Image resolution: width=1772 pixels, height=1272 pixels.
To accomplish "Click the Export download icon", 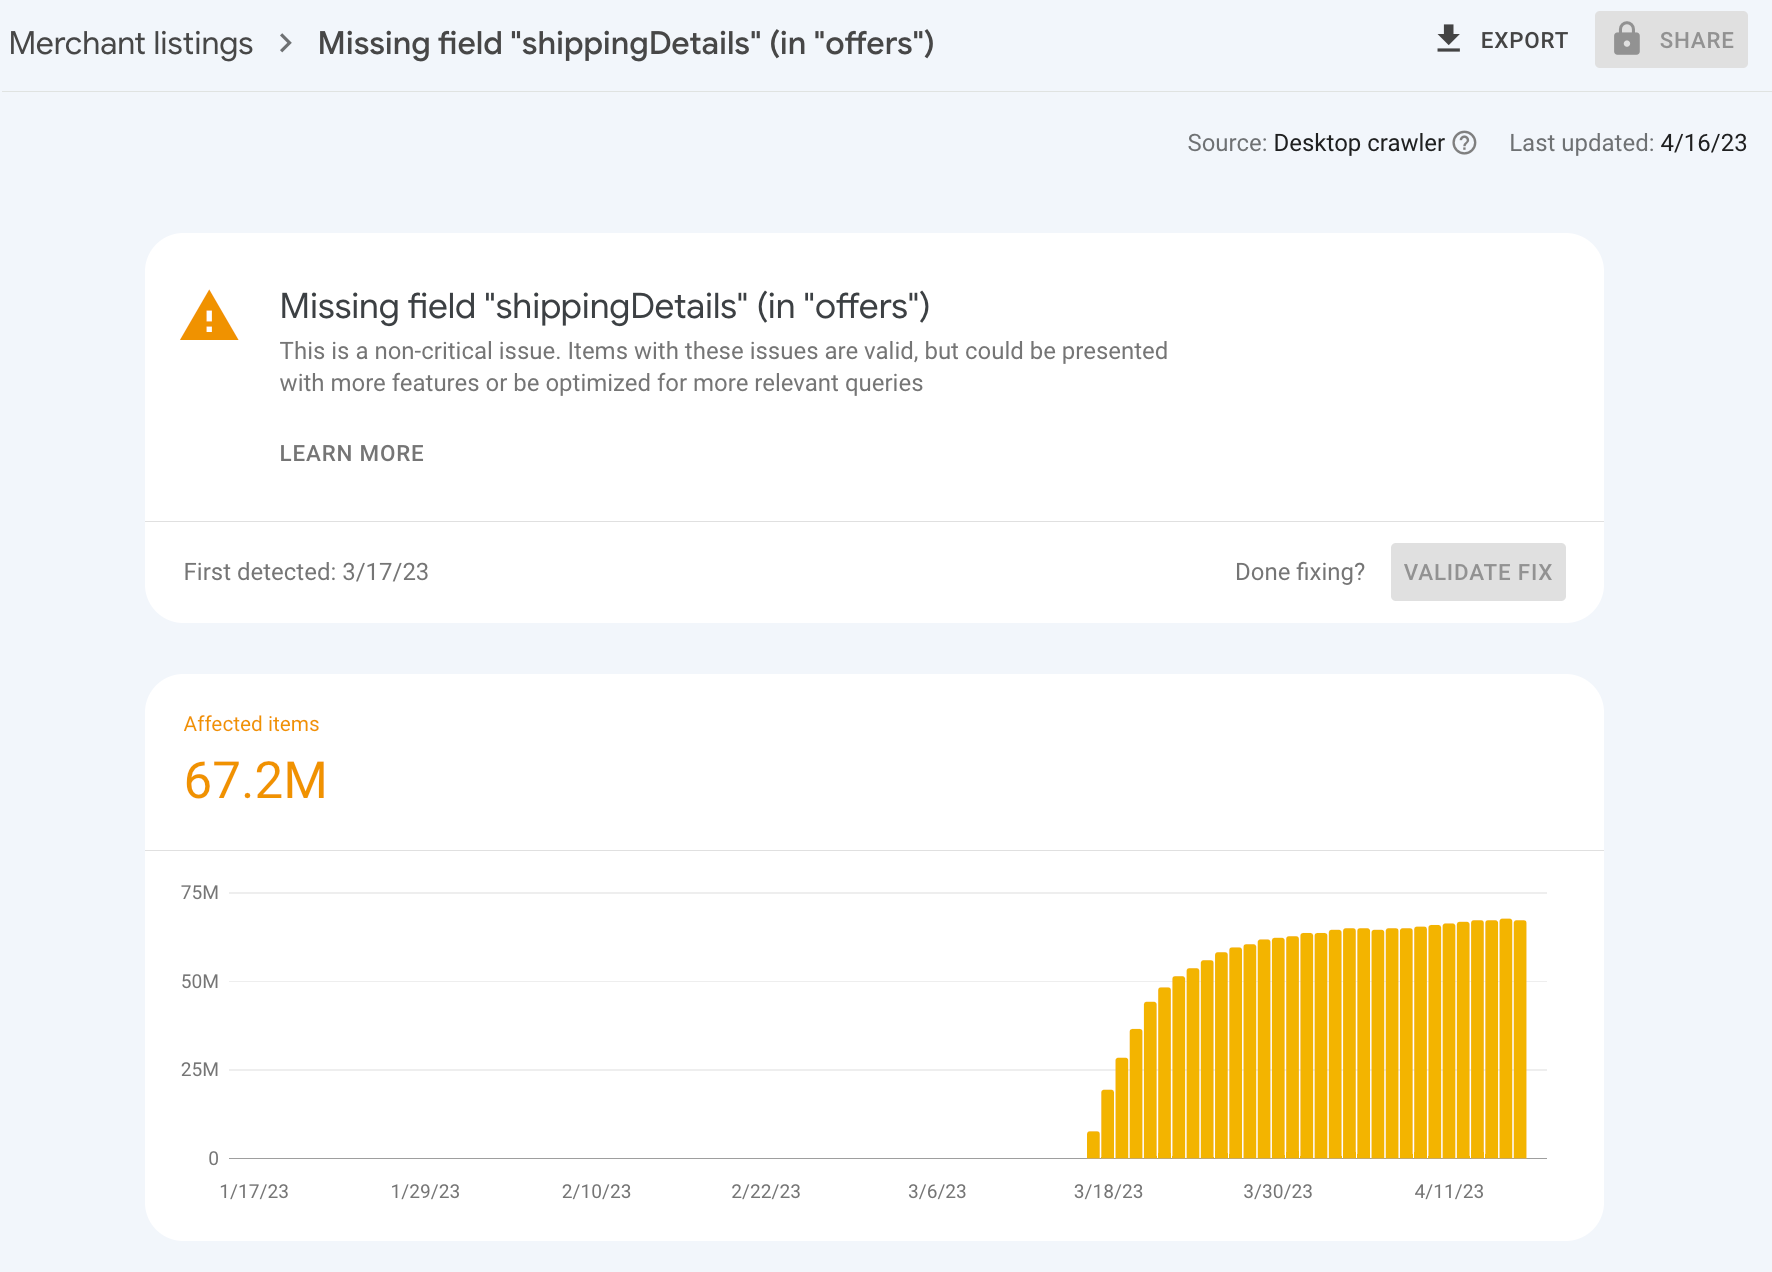I will pos(1447,39).
